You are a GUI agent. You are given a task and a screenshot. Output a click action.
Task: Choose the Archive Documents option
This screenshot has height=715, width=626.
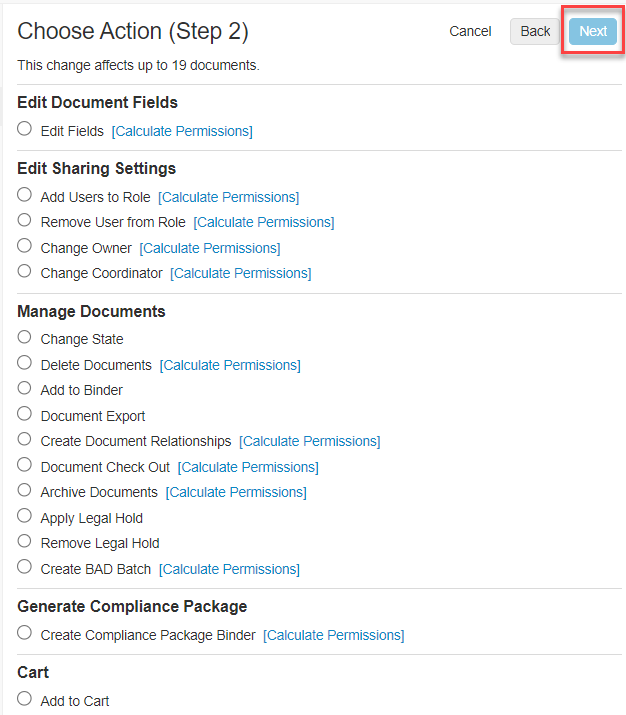point(25,490)
